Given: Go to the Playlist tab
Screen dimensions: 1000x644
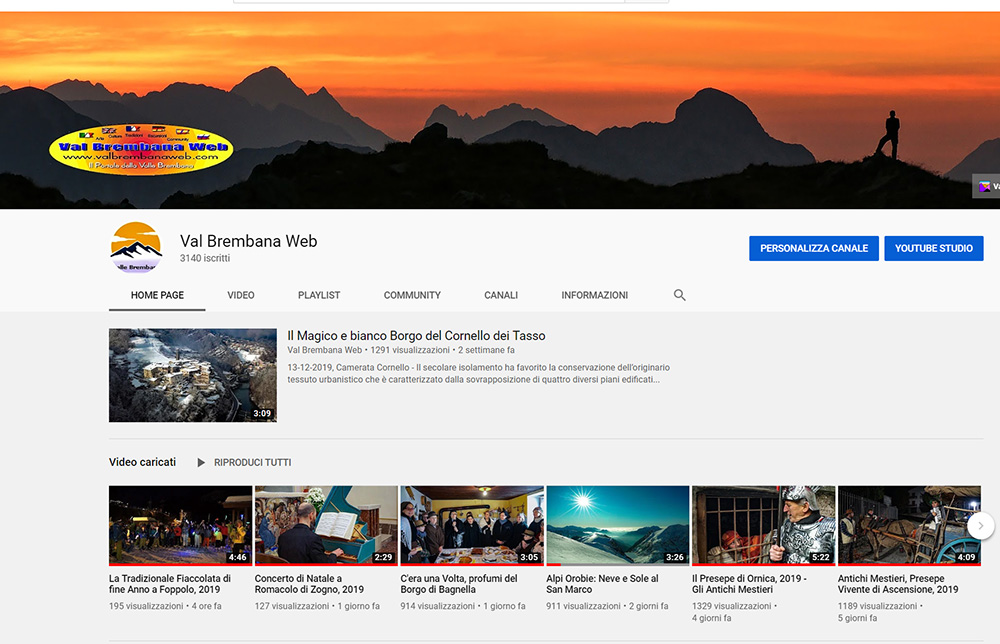Looking at the screenshot, I should click(319, 295).
